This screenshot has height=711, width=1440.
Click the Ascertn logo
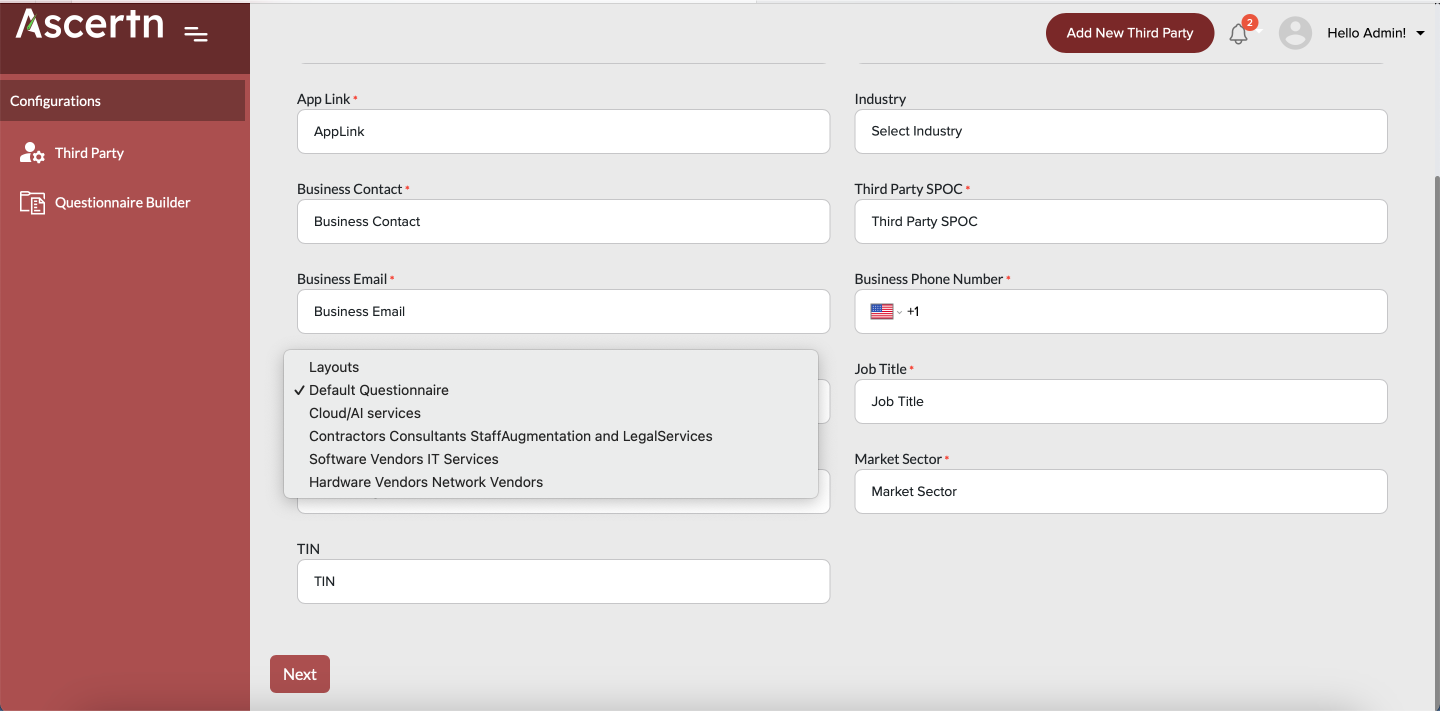90,25
